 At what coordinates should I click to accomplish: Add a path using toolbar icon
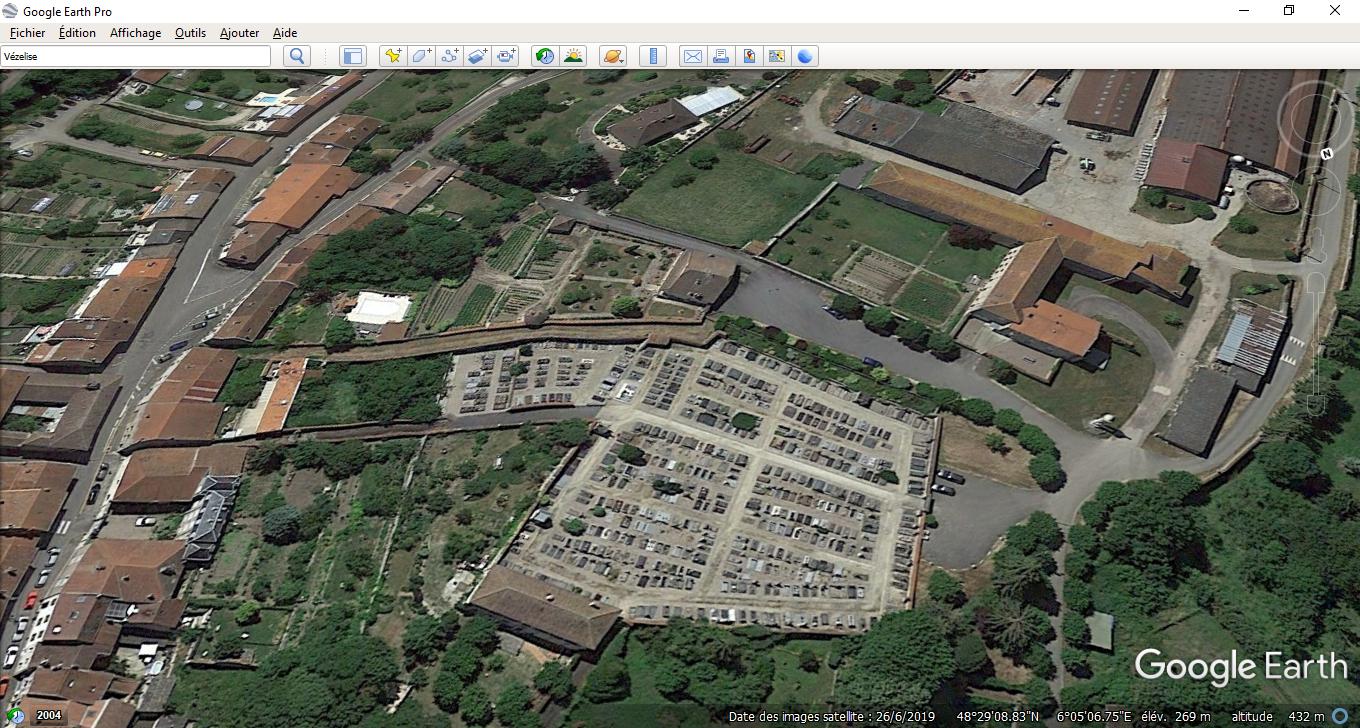coord(450,56)
